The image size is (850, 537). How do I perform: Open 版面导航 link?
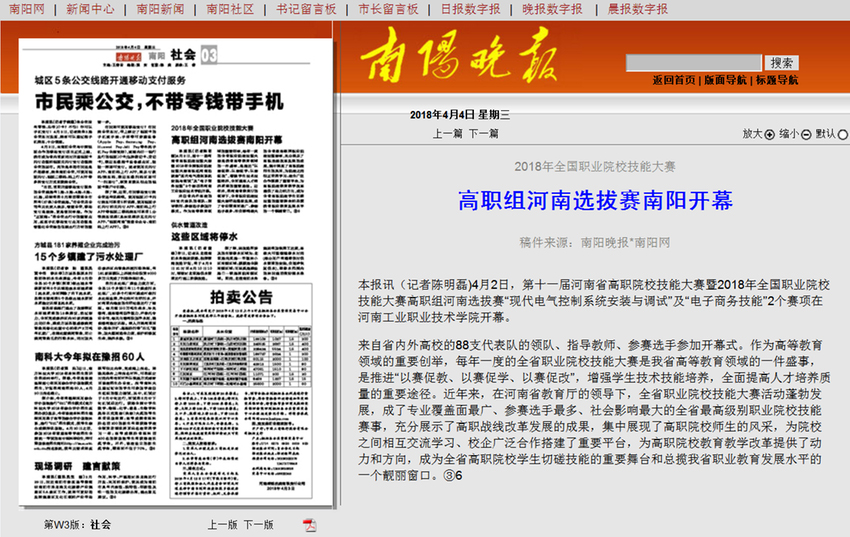(x=725, y=80)
